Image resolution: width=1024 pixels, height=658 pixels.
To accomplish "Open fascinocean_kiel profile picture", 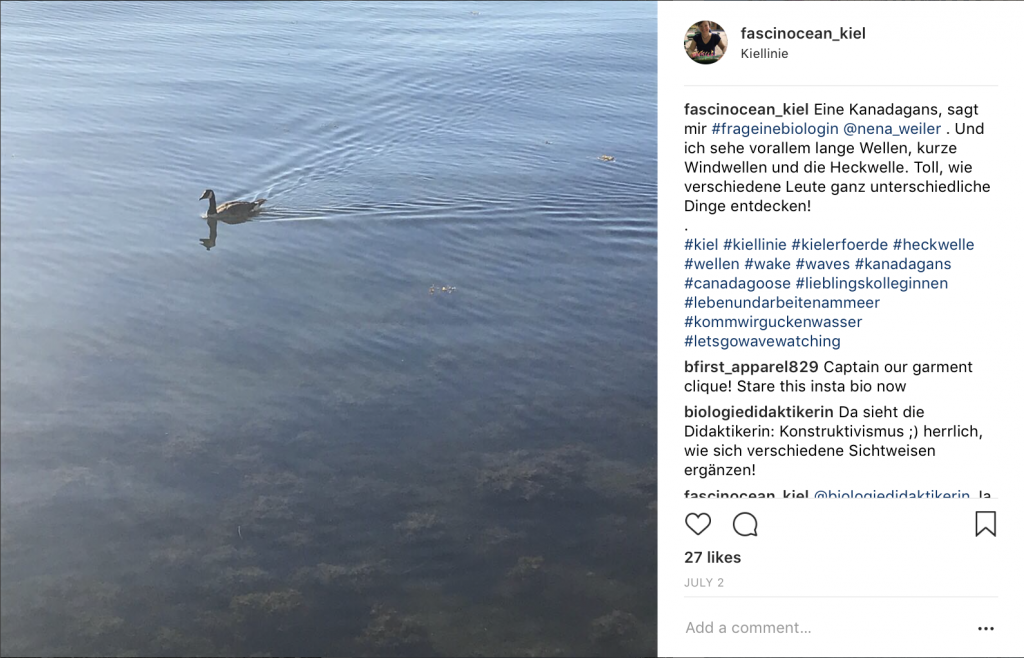I will click(x=705, y=42).
